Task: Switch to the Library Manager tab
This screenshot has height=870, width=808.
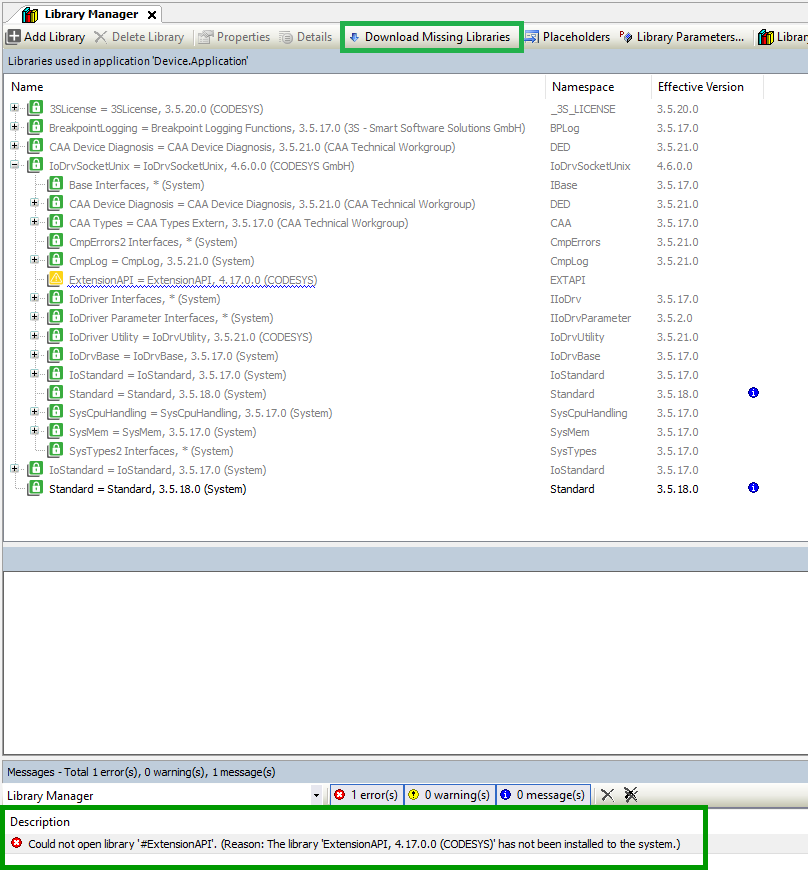Action: 90,15
